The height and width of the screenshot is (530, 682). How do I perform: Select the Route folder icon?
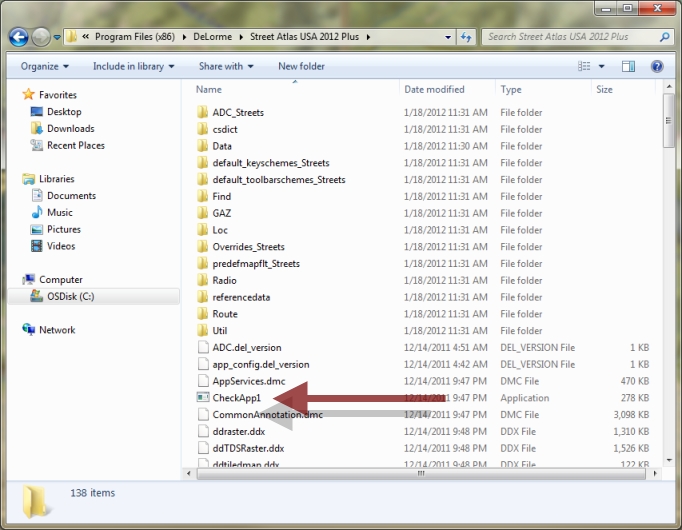pos(202,314)
